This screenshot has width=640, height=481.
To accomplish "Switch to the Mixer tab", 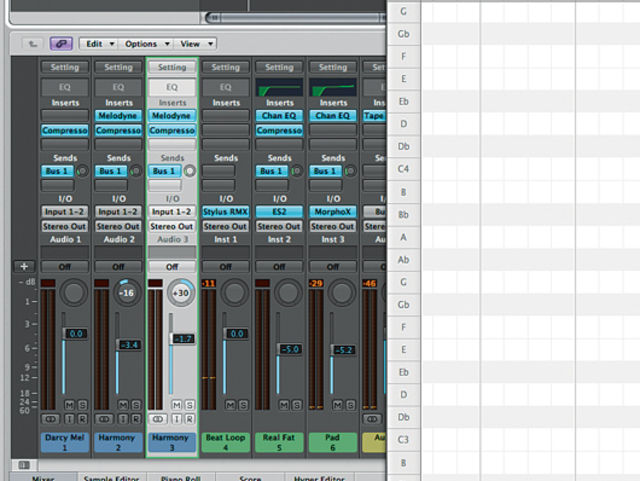I will pos(43,477).
